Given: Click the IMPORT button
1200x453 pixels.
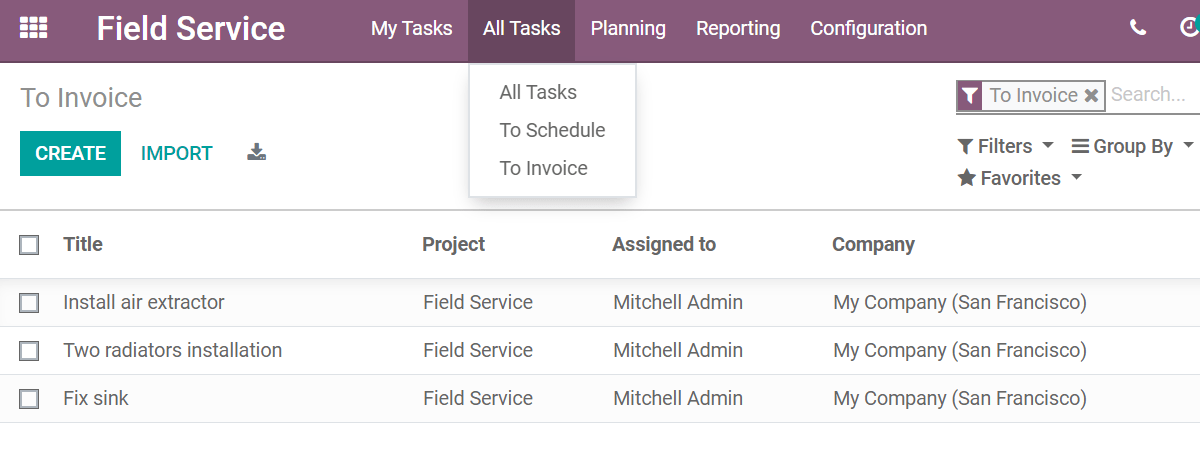Looking at the screenshot, I should (177, 153).
